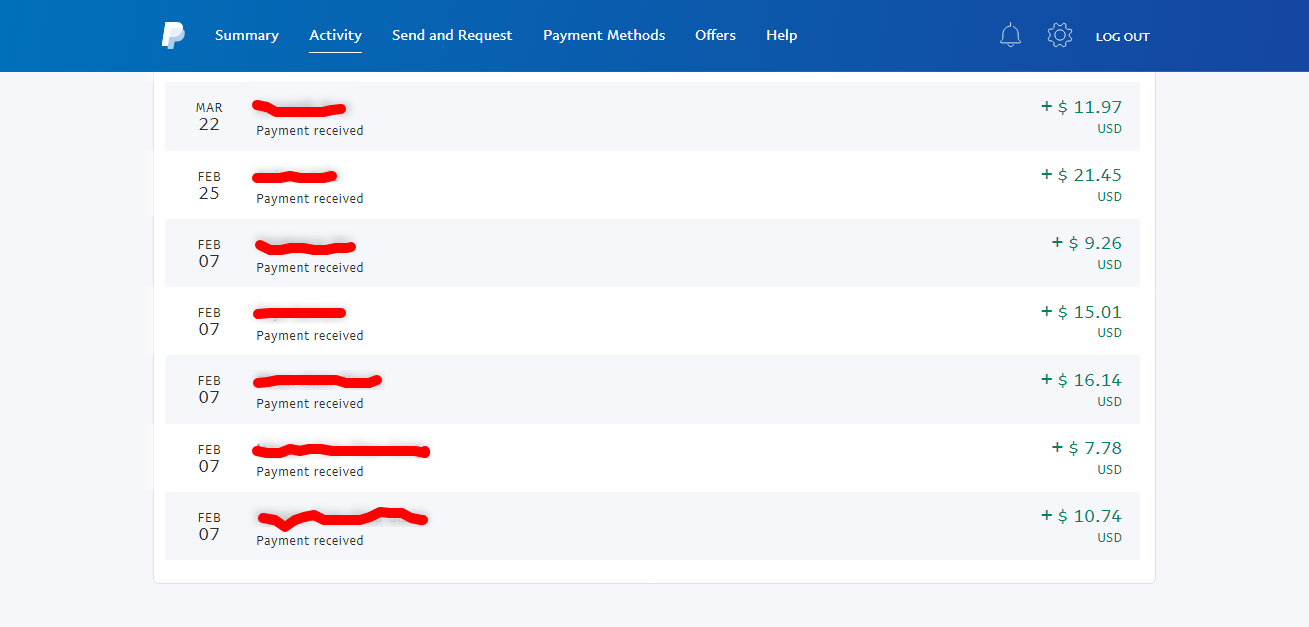
Task: Open the settings gear icon
Action: pyautogui.click(x=1060, y=36)
